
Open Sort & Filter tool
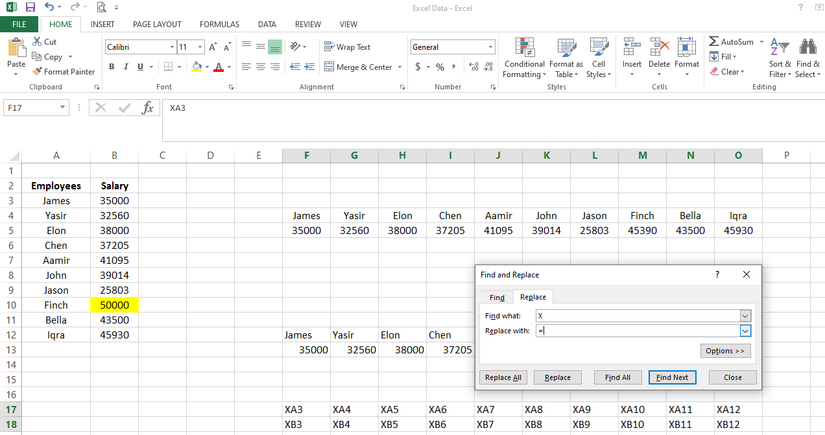pos(780,59)
